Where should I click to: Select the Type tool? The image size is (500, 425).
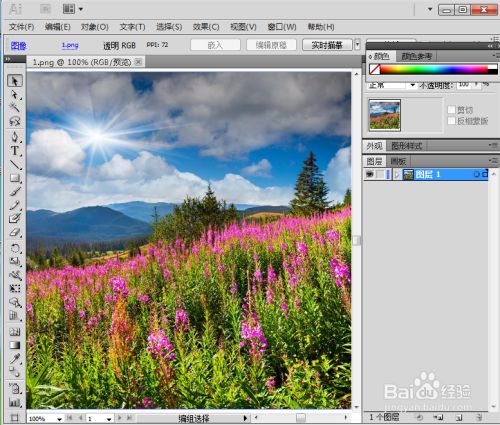[x=15, y=151]
